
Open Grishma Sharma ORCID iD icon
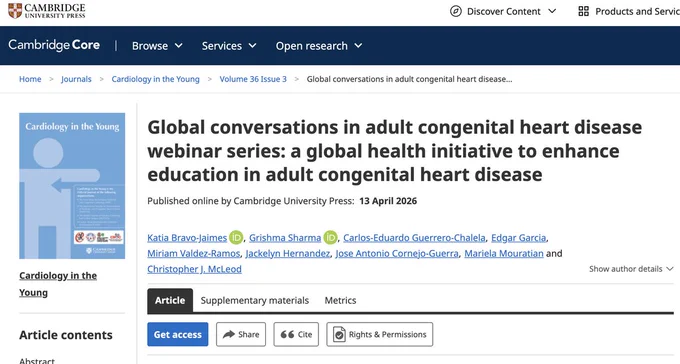coord(330,237)
